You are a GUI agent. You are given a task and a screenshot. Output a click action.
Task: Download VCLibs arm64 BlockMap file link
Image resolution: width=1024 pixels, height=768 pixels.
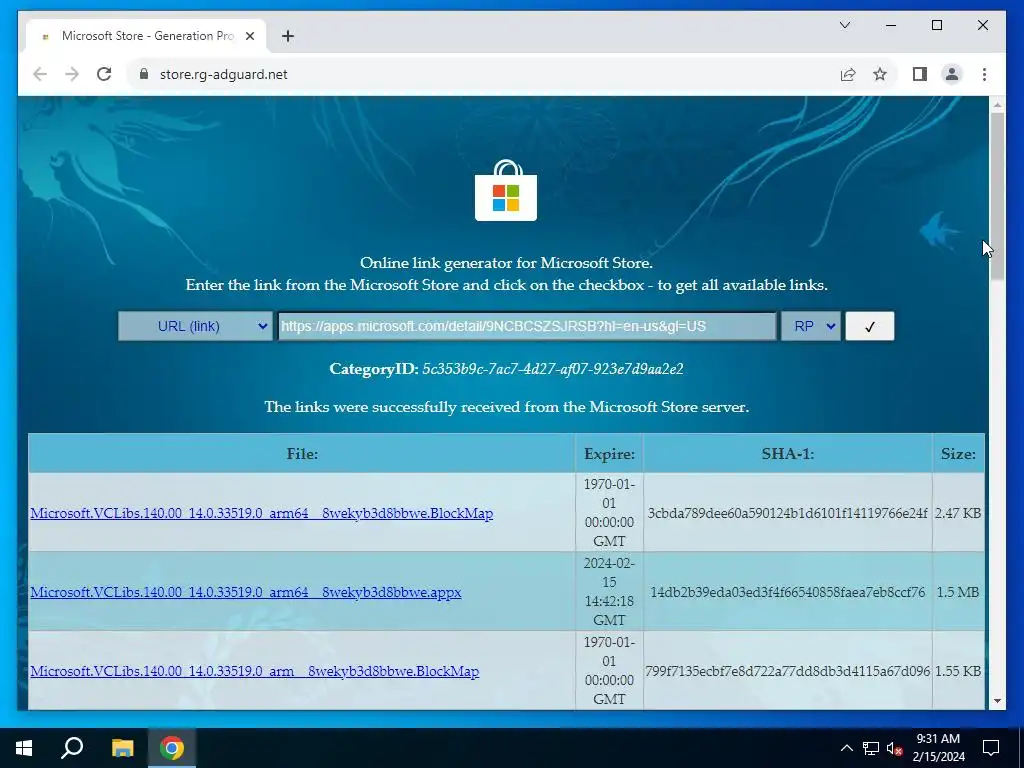tap(261, 513)
